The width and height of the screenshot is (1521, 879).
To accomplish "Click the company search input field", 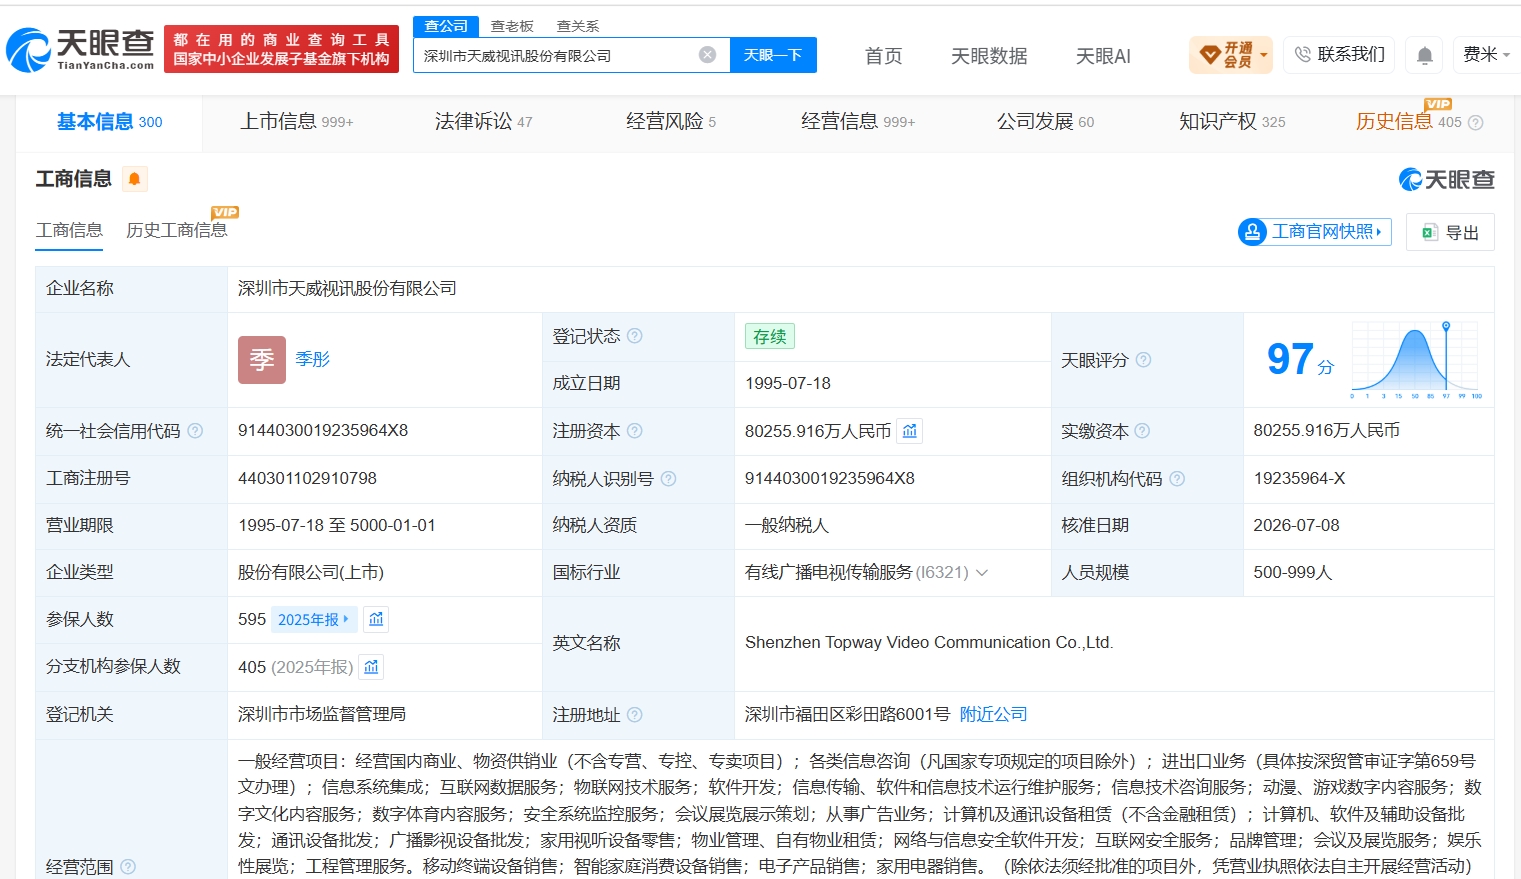I will (x=557, y=55).
